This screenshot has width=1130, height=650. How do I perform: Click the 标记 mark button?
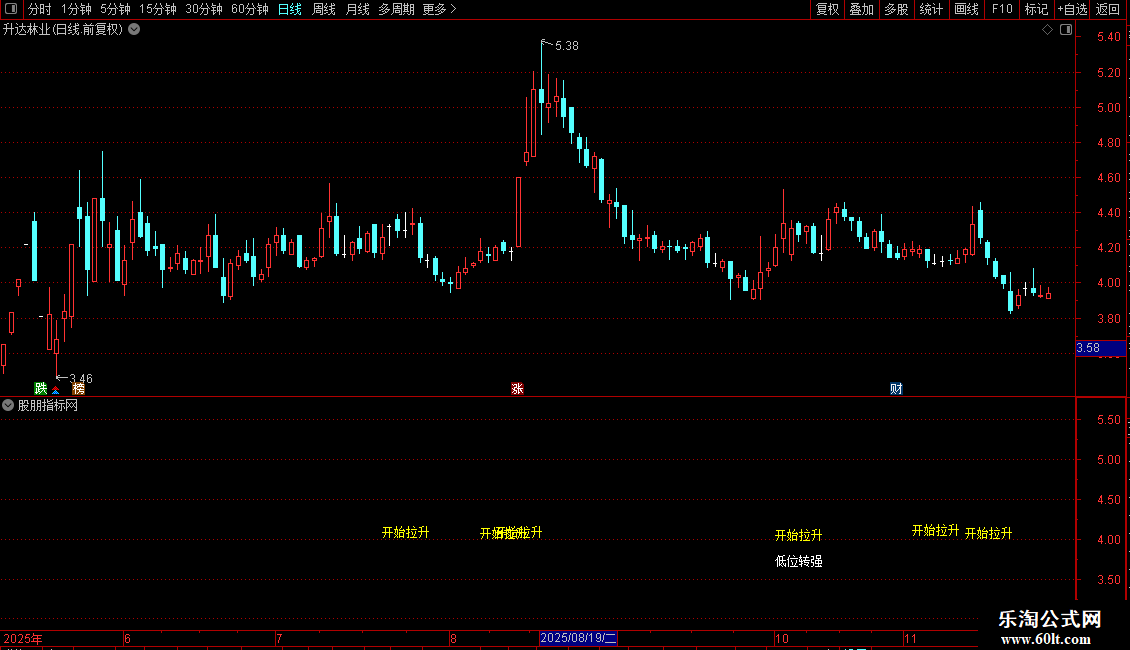(1036, 9)
